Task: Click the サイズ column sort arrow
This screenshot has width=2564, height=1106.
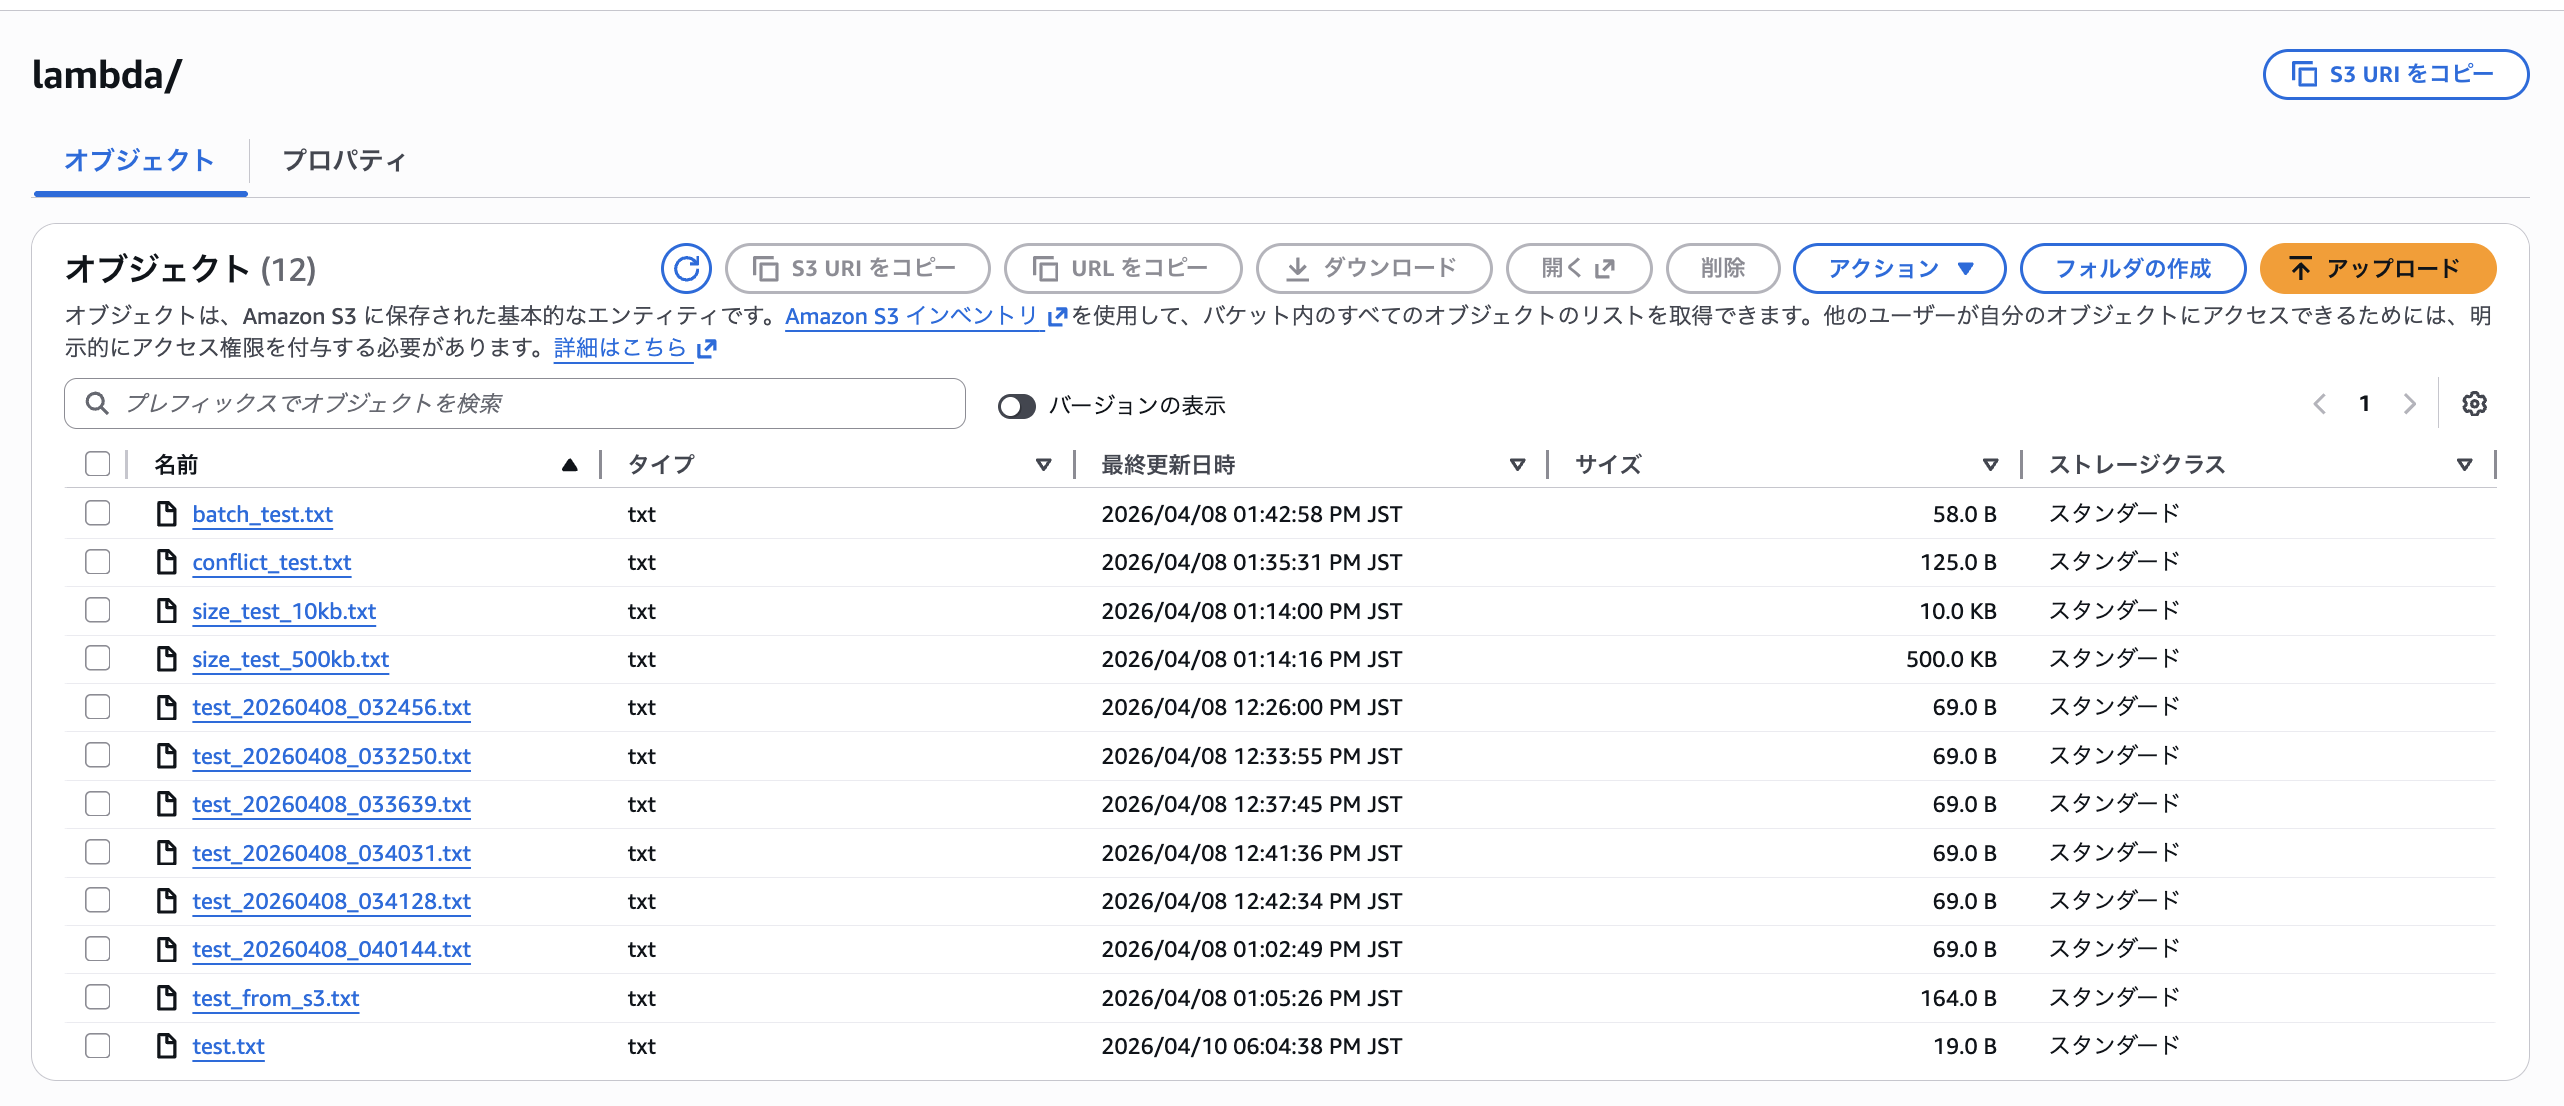Action: point(1990,465)
